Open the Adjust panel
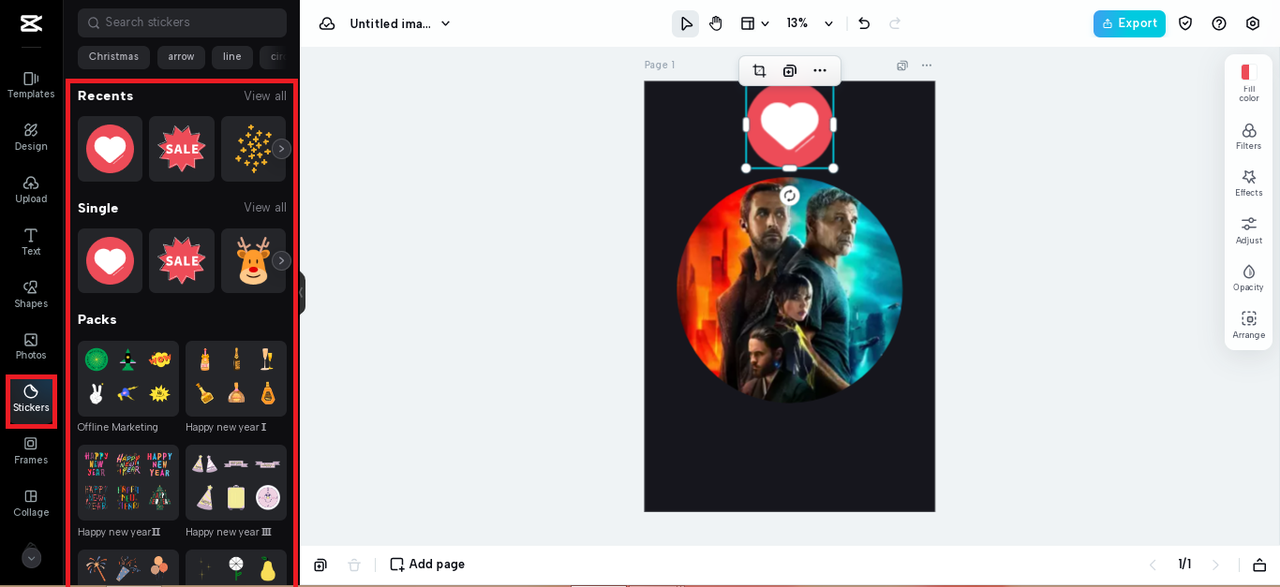The width and height of the screenshot is (1280, 587). [x=1248, y=231]
